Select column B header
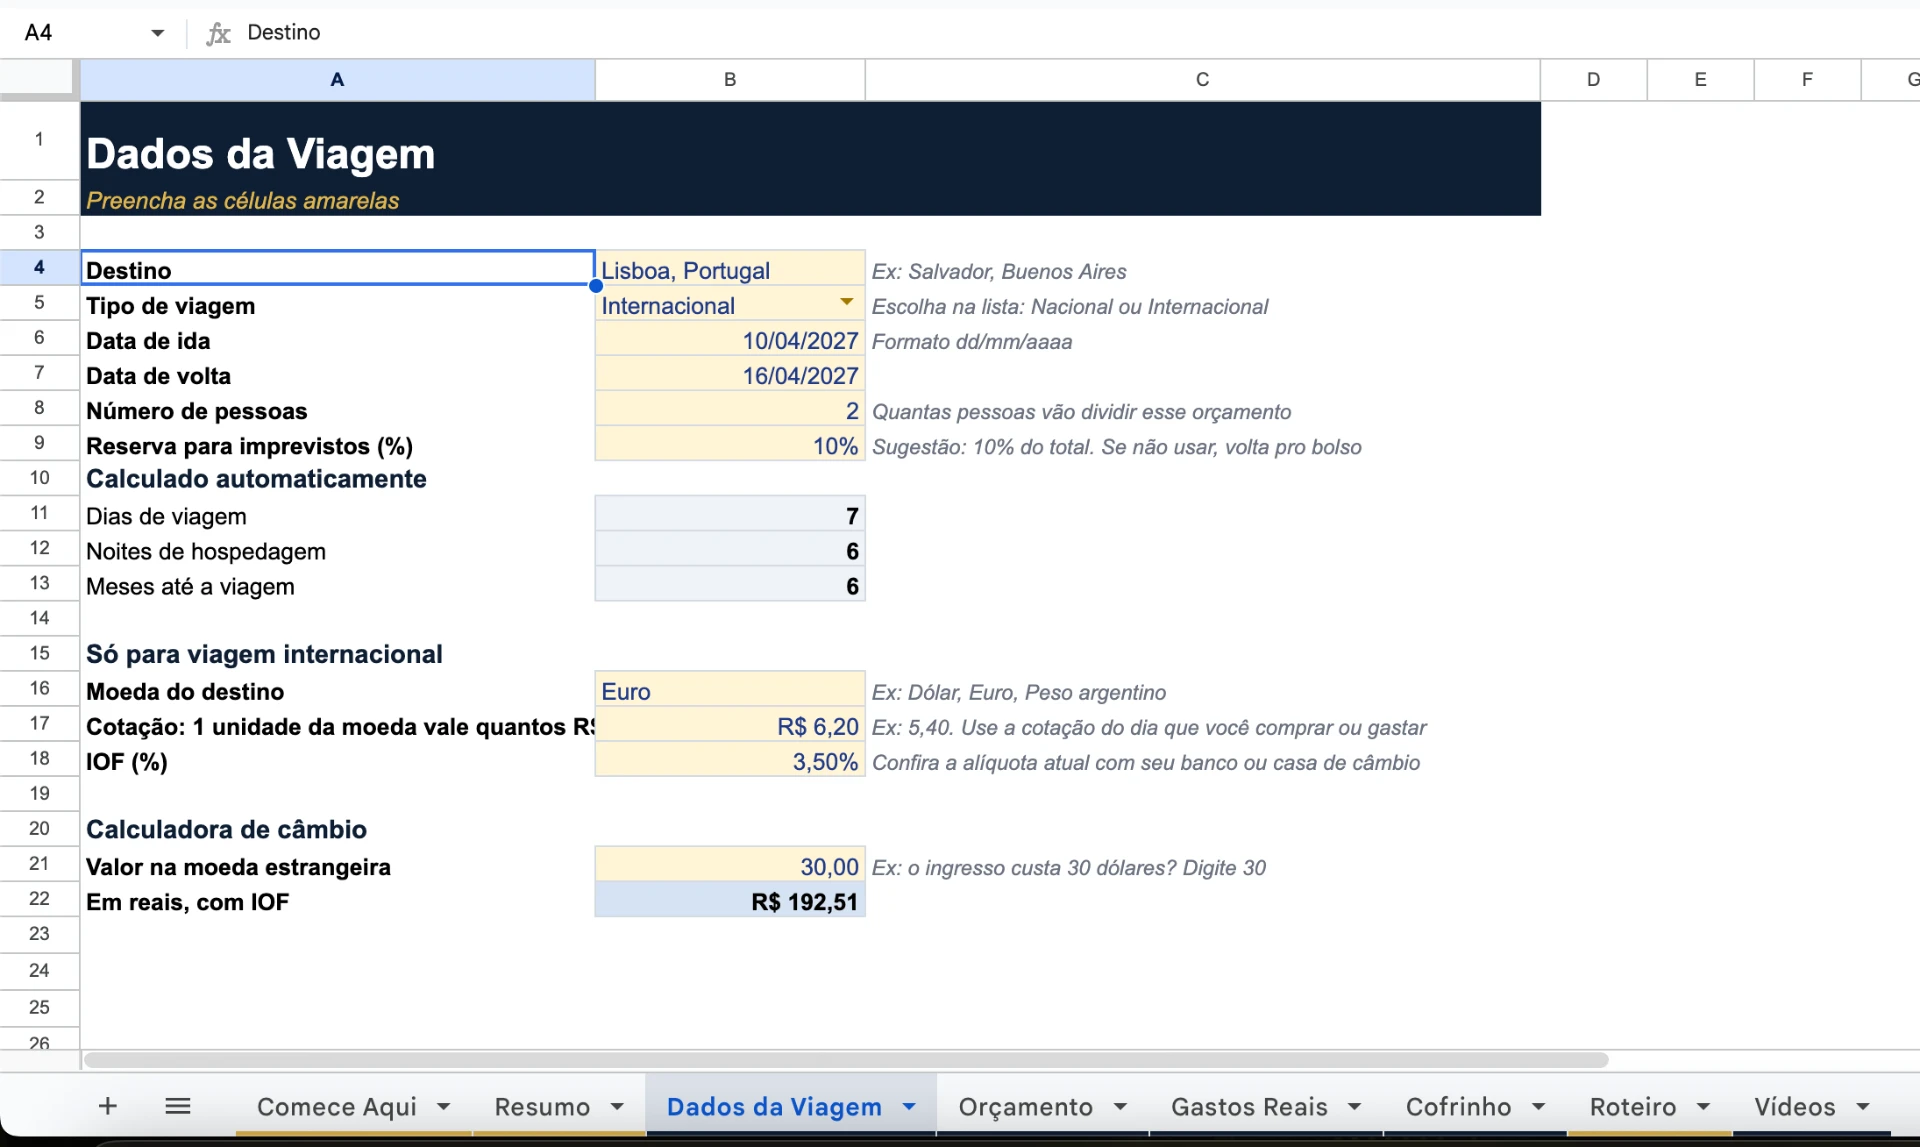This screenshot has width=1920, height=1147. [x=730, y=79]
